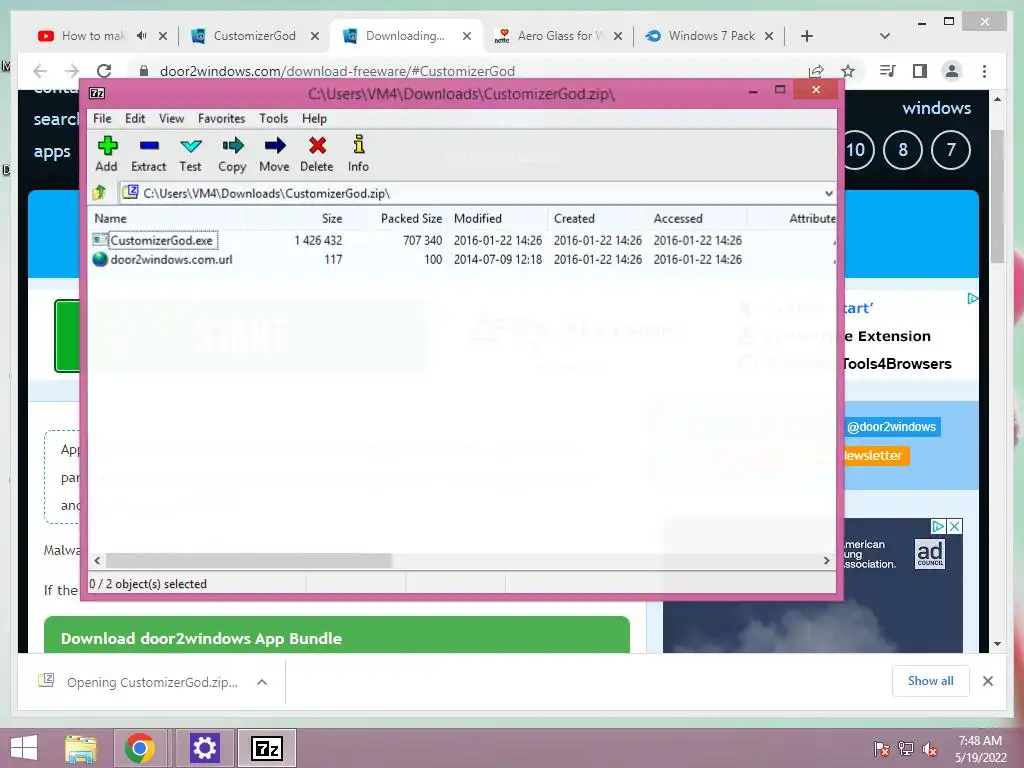Open Chrome tab search chevron
The image size is (1024, 768).
tap(885, 36)
